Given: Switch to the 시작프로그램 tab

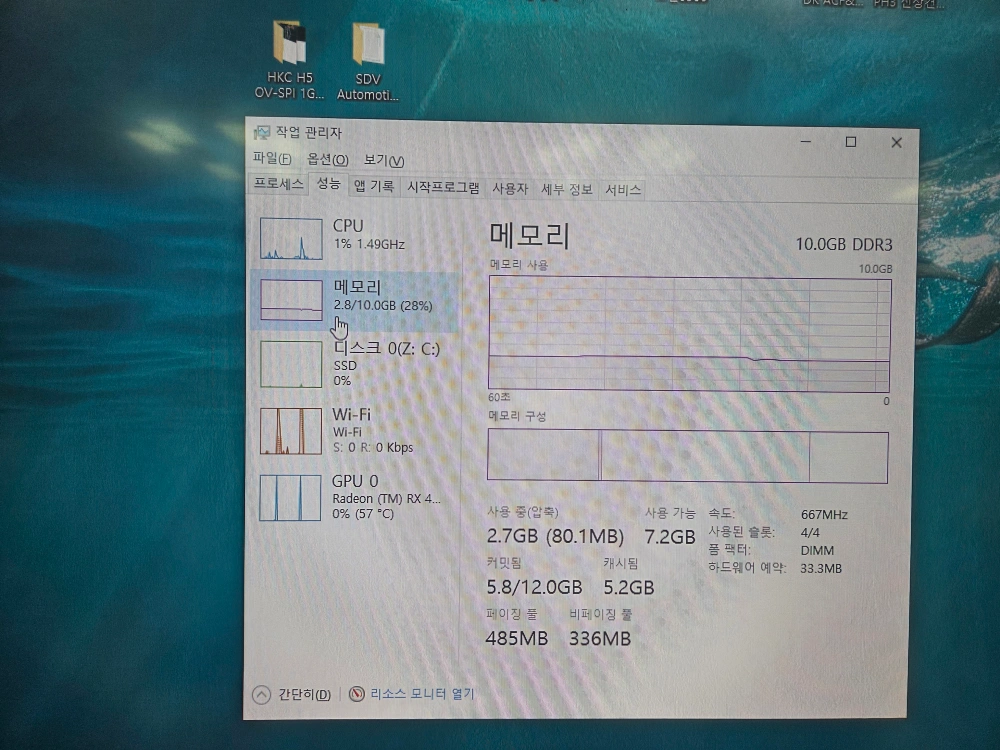Looking at the screenshot, I should [443, 188].
